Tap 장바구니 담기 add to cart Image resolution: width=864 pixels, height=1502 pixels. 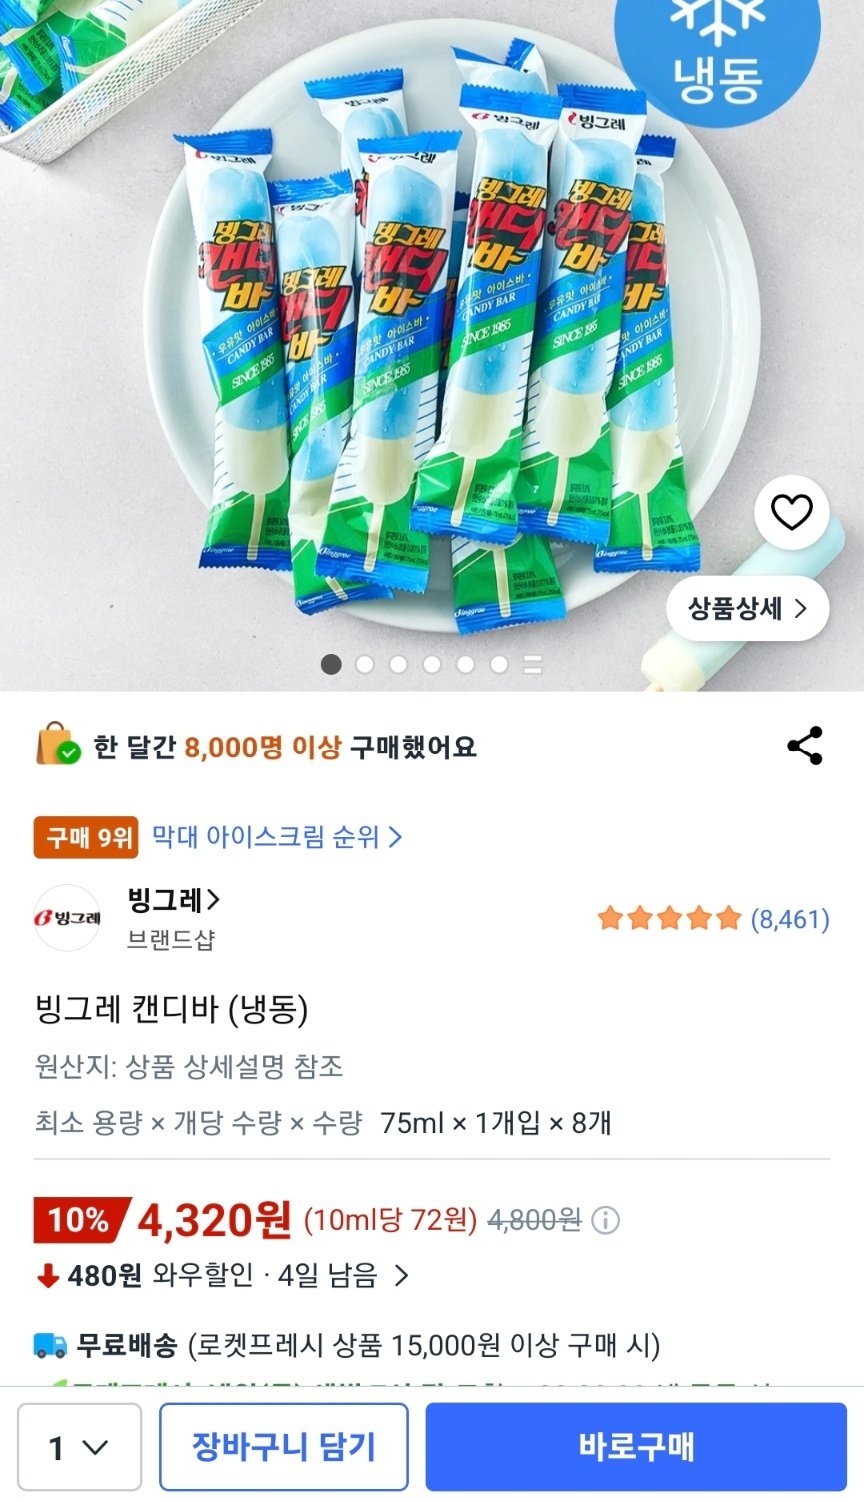(284, 1447)
